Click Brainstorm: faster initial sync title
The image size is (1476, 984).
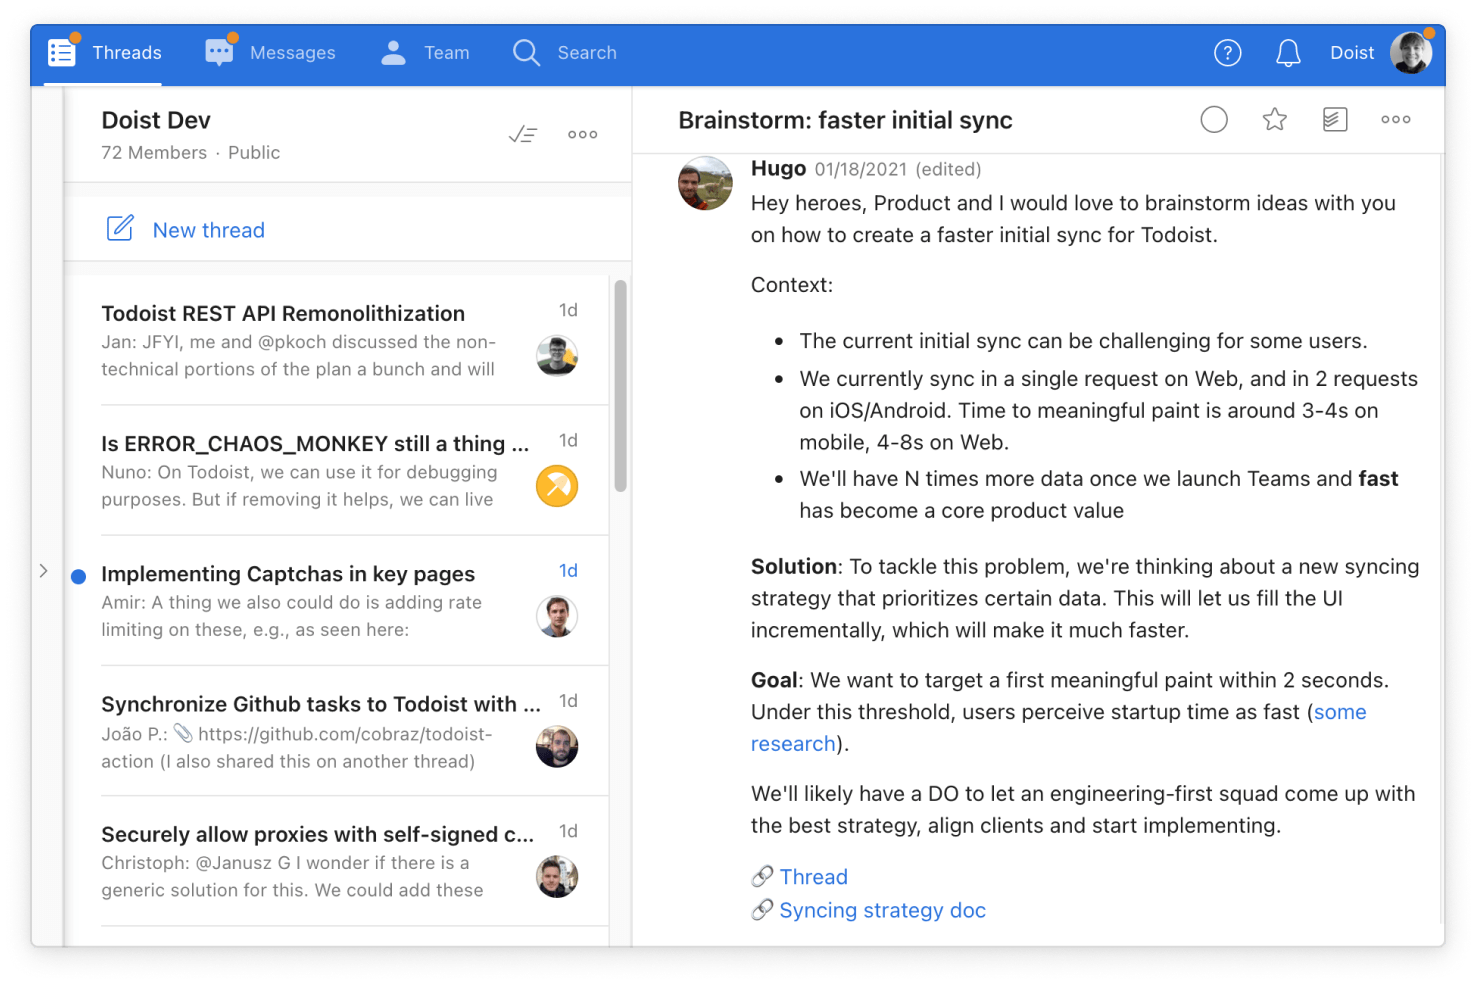tap(845, 121)
